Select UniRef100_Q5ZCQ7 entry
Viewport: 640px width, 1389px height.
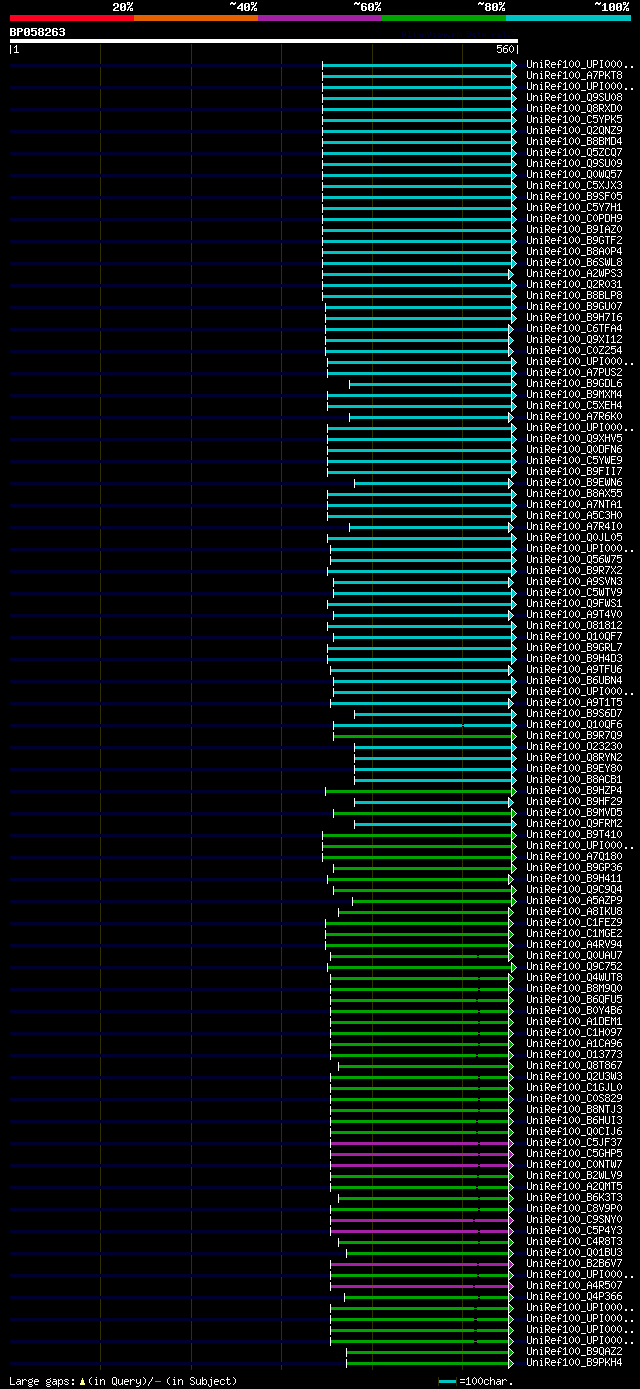pyautogui.click(x=574, y=152)
